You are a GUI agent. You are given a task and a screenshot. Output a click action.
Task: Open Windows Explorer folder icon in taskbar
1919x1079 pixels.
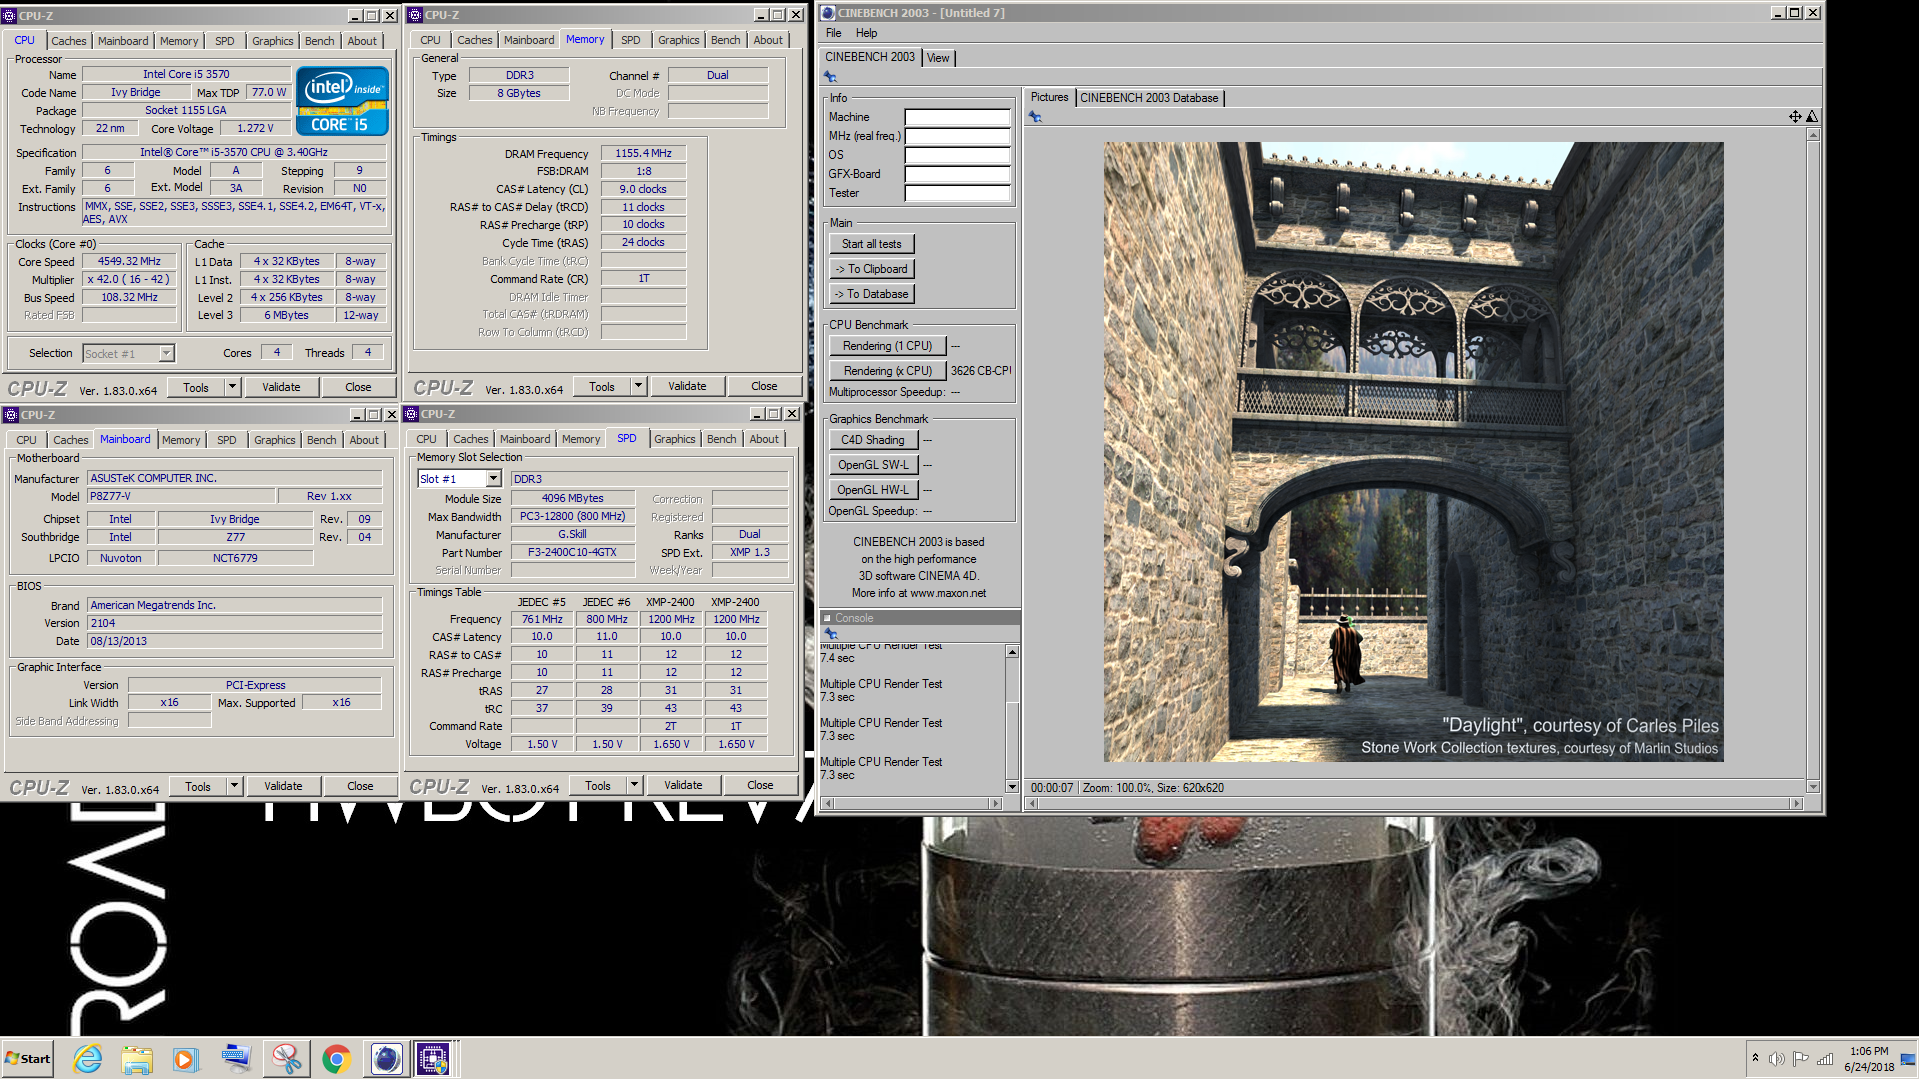coord(137,1058)
